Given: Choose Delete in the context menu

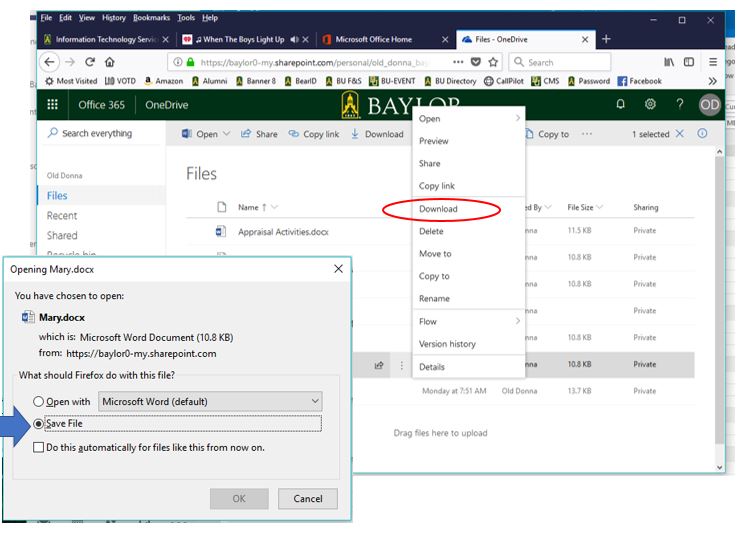Looking at the screenshot, I should coord(468,231).
